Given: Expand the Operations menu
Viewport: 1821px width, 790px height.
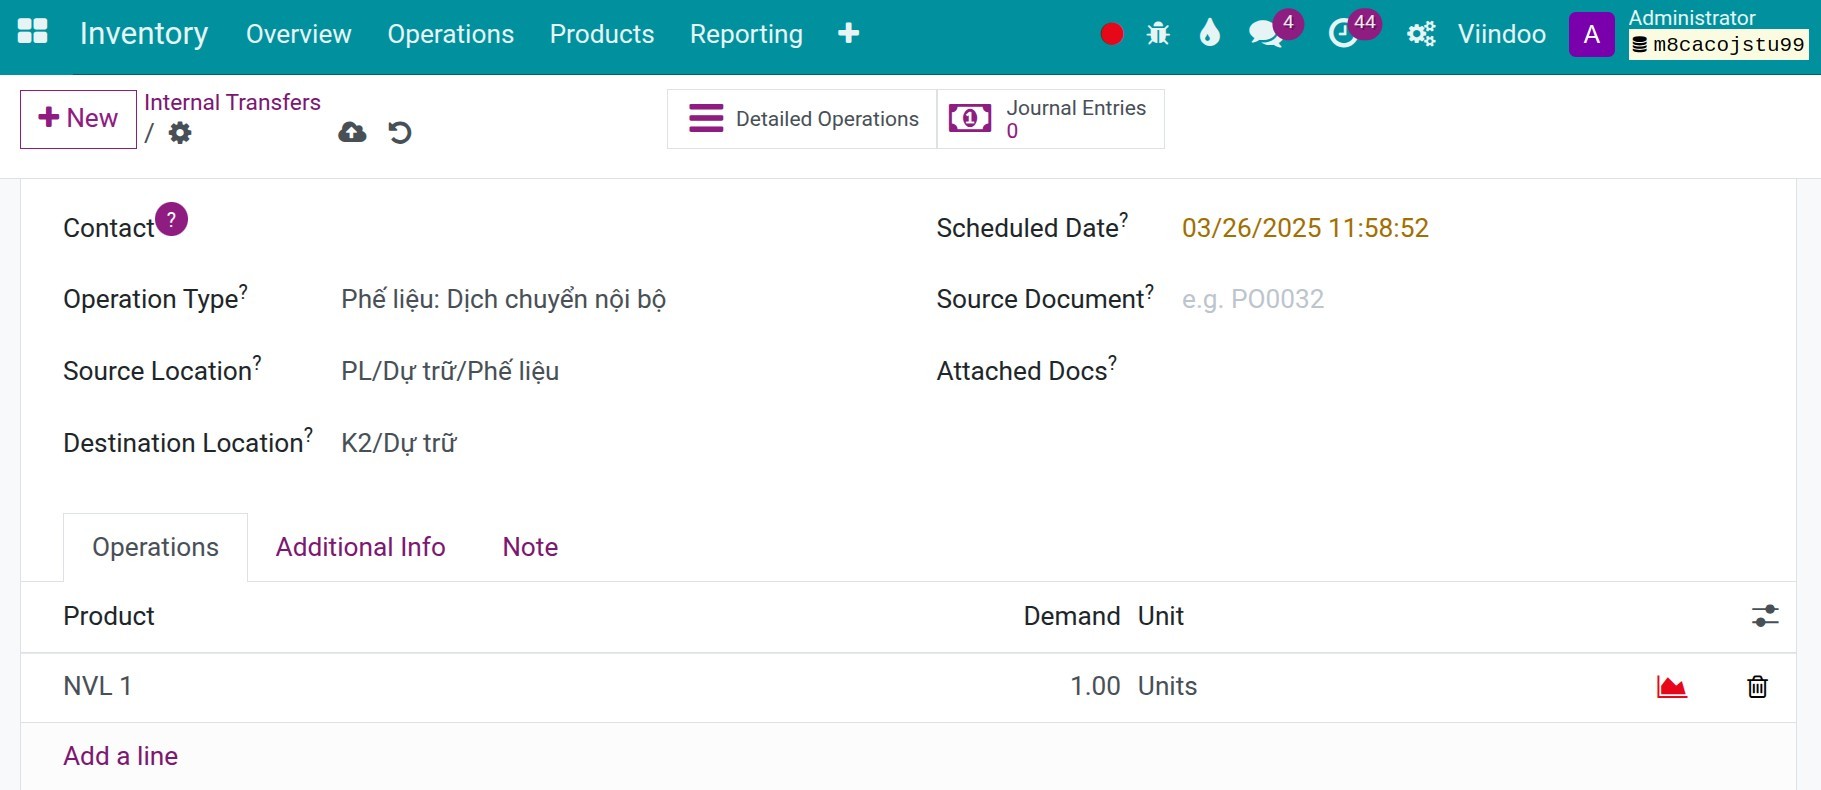Looking at the screenshot, I should coord(450,34).
